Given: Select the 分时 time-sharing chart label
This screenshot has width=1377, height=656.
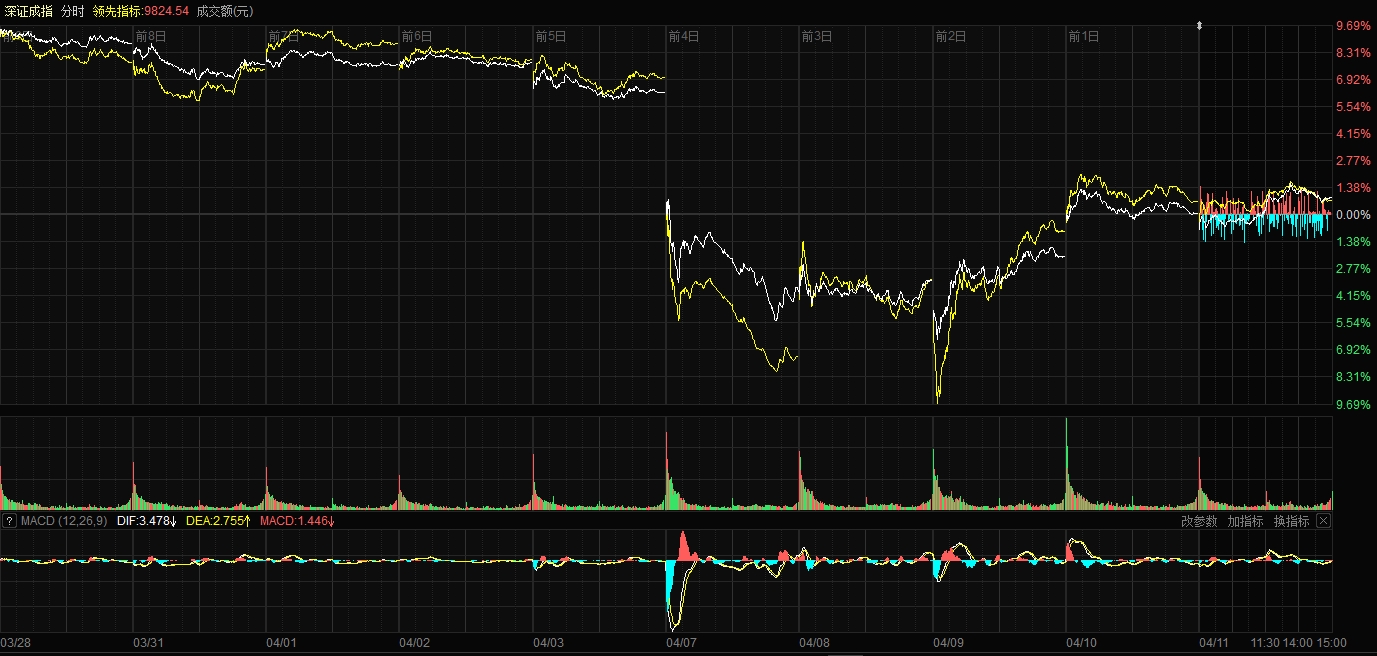Looking at the screenshot, I should (73, 11).
